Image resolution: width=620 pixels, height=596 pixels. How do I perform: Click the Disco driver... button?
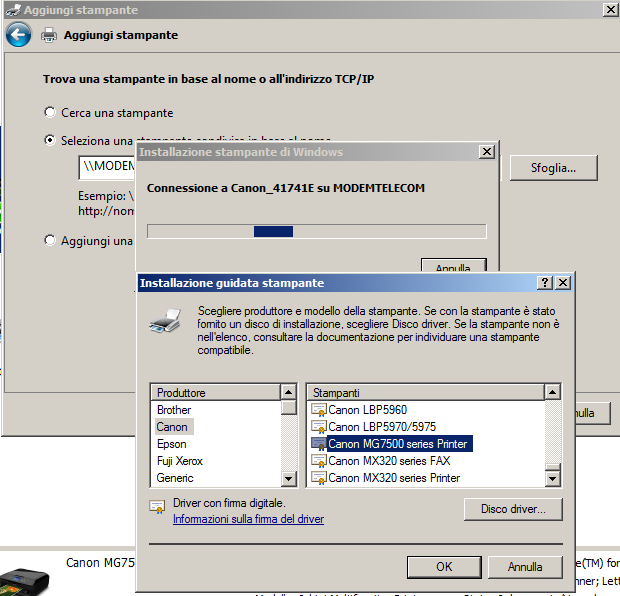pos(513,509)
